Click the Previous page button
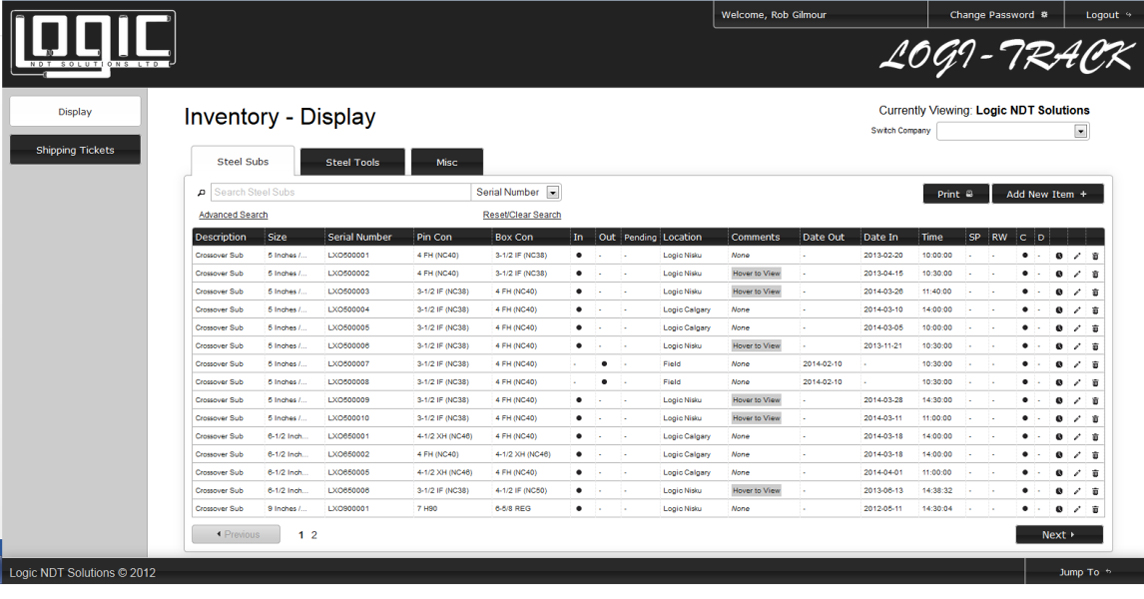The width and height of the screenshot is (1144, 599). click(236, 535)
